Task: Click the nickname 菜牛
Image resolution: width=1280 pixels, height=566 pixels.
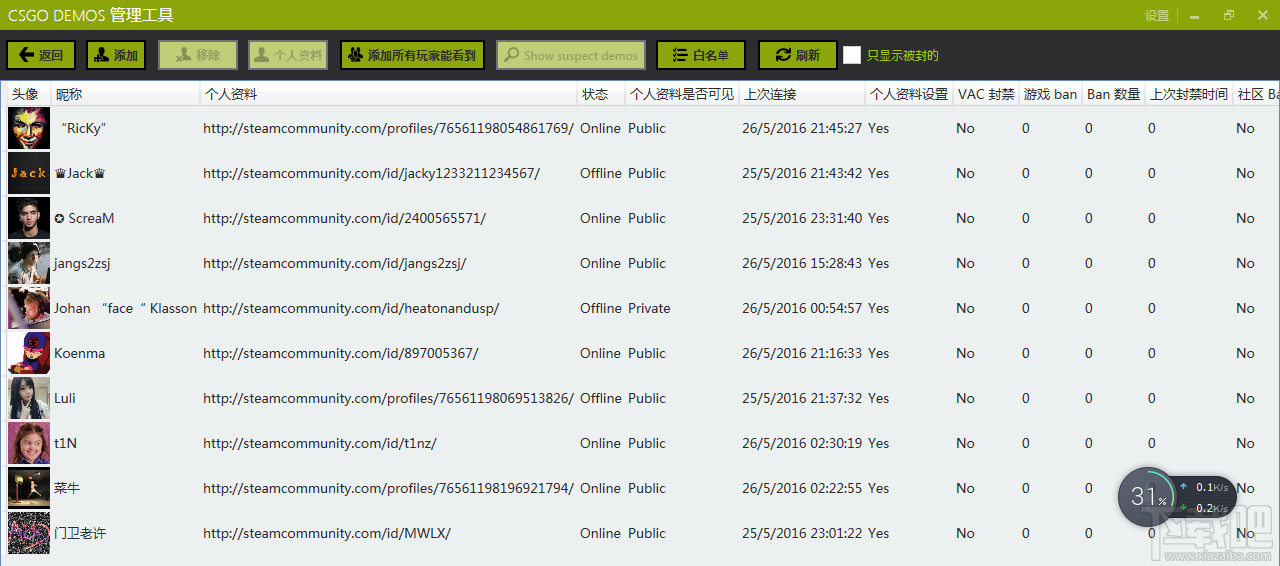Action: point(67,488)
